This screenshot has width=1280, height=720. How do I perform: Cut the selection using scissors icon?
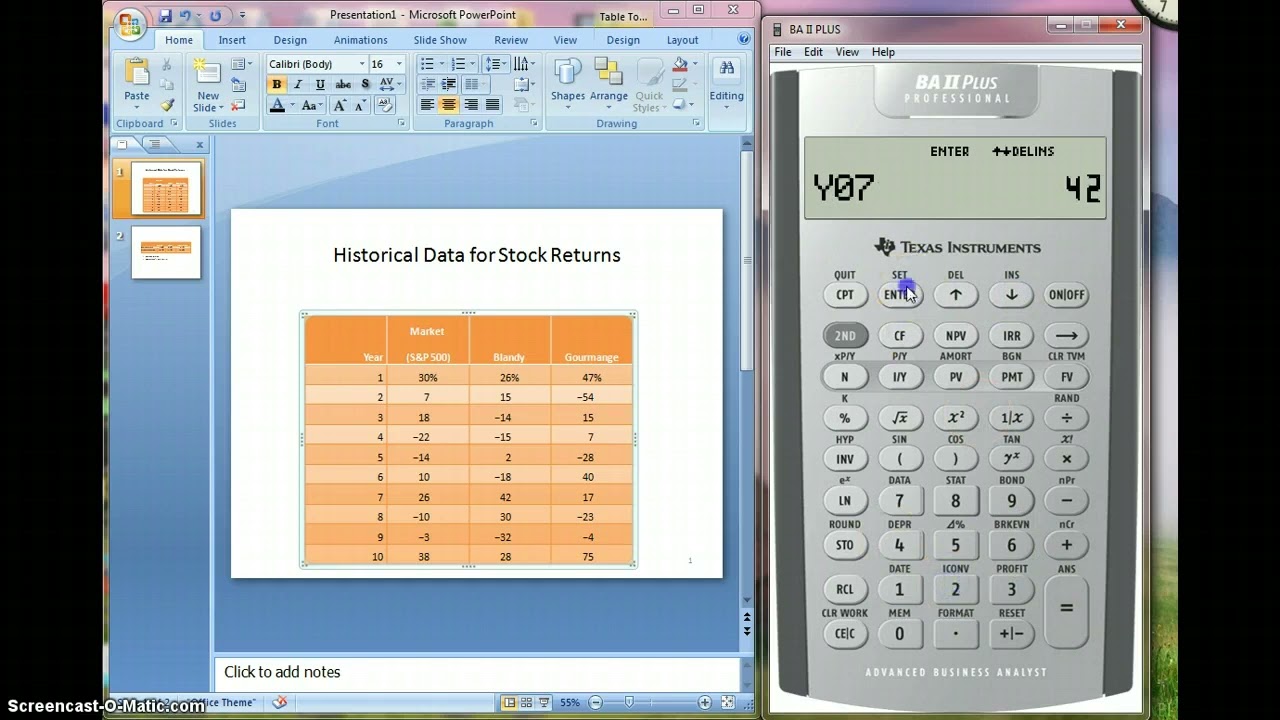[x=167, y=65]
